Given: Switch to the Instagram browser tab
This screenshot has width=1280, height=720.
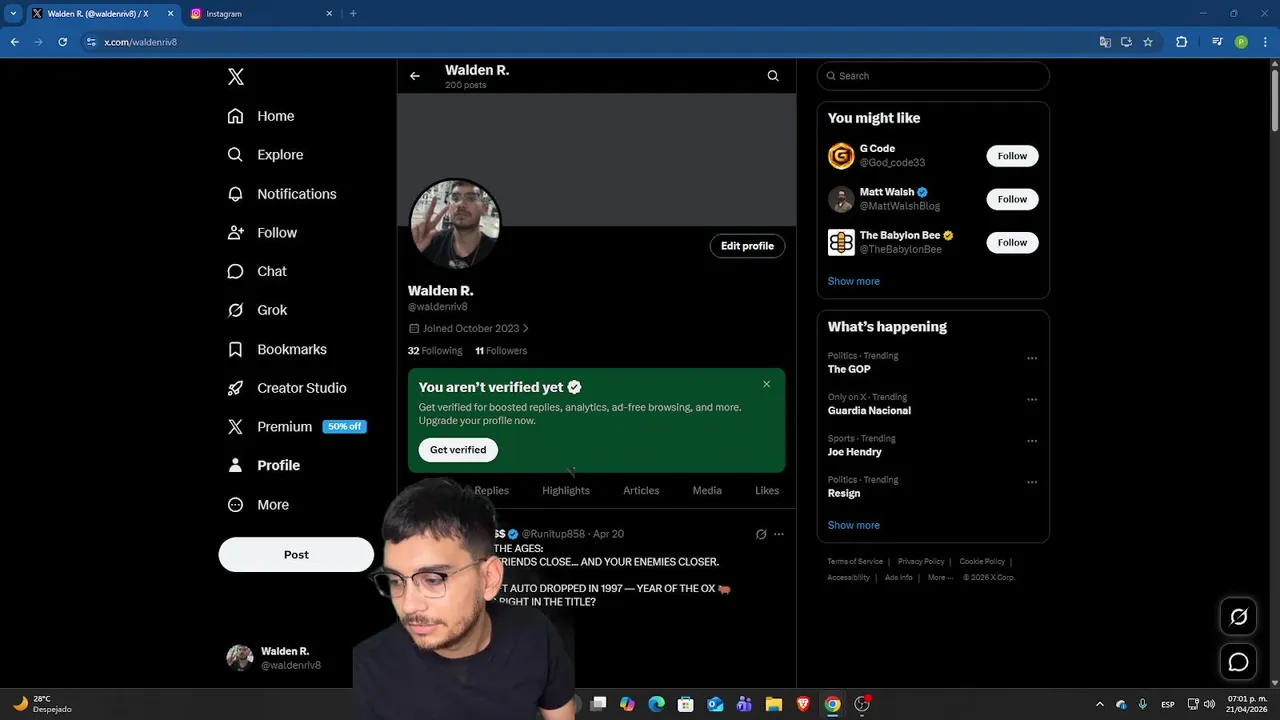Looking at the screenshot, I should click(260, 14).
